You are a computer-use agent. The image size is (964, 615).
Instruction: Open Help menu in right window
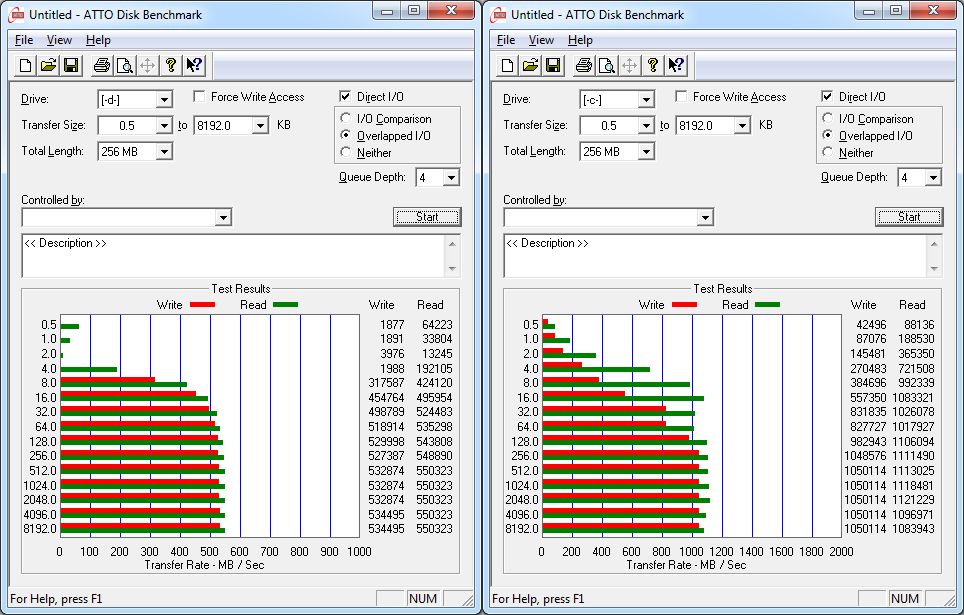580,40
